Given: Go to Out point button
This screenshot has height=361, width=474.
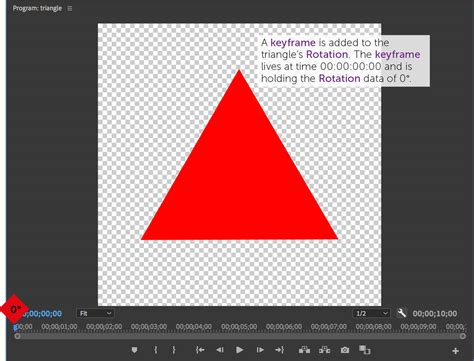Looking at the screenshot, I should coord(279,350).
